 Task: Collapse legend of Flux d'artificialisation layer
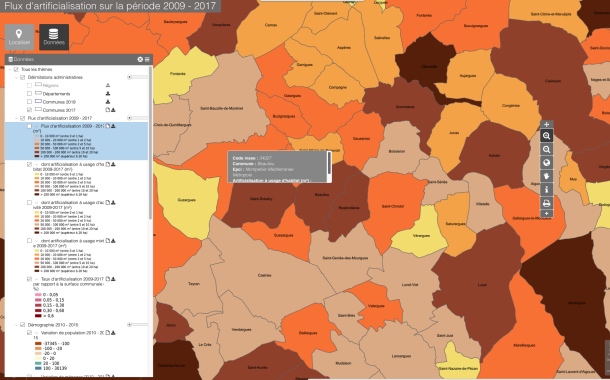[37, 126]
